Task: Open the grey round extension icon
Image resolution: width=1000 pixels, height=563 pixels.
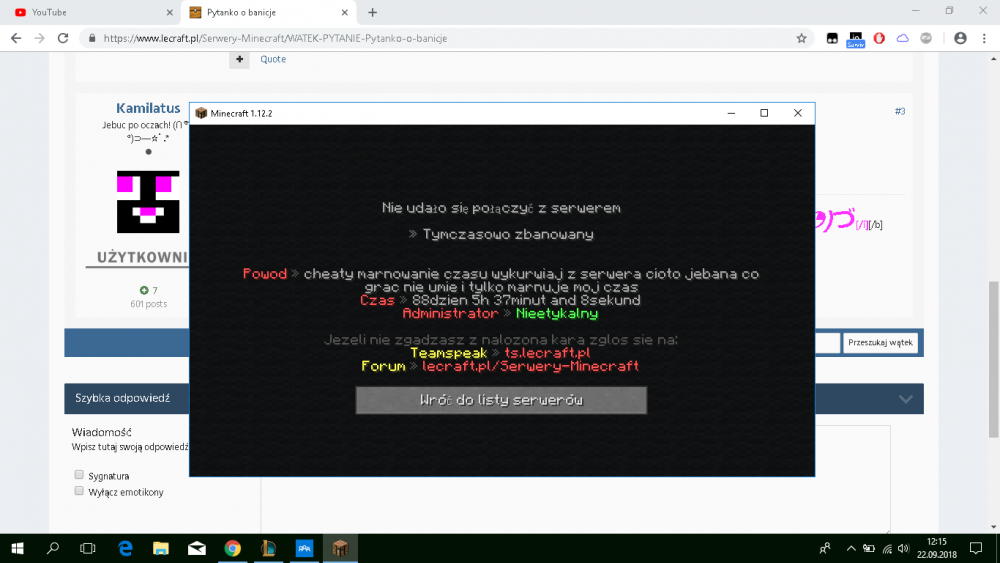Action: (x=926, y=38)
